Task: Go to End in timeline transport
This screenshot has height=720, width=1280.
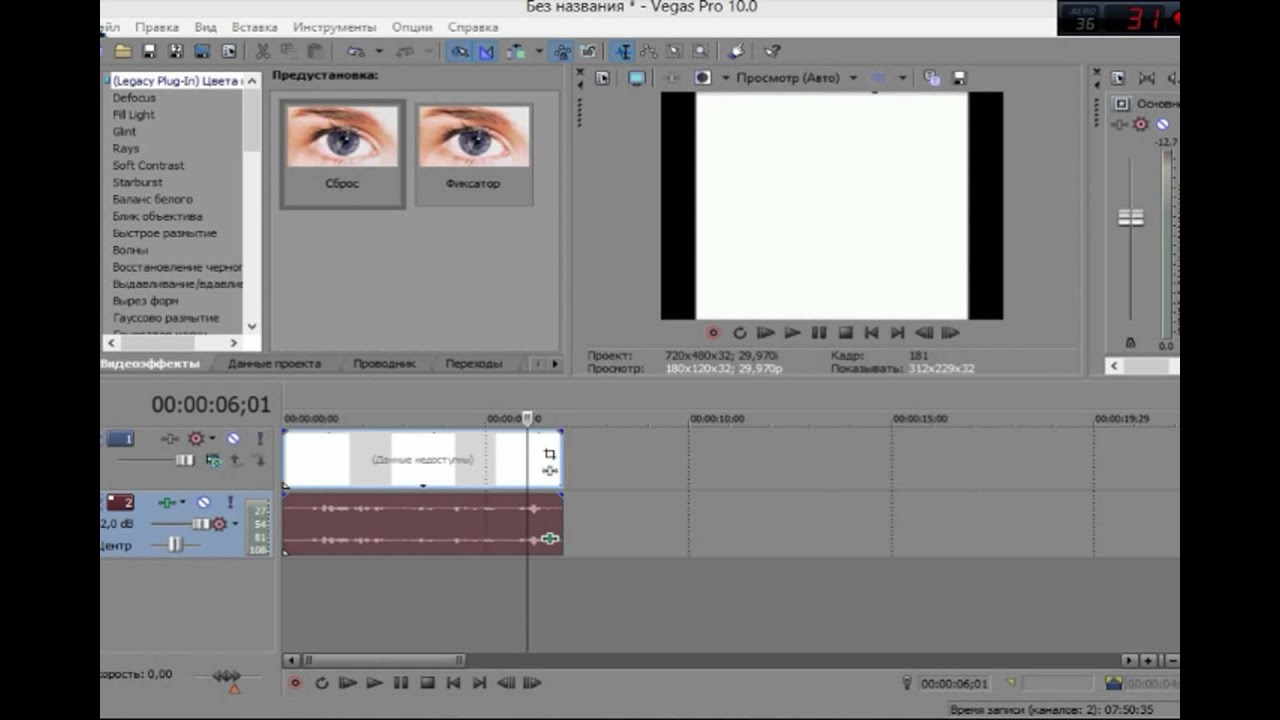Action: [479, 683]
